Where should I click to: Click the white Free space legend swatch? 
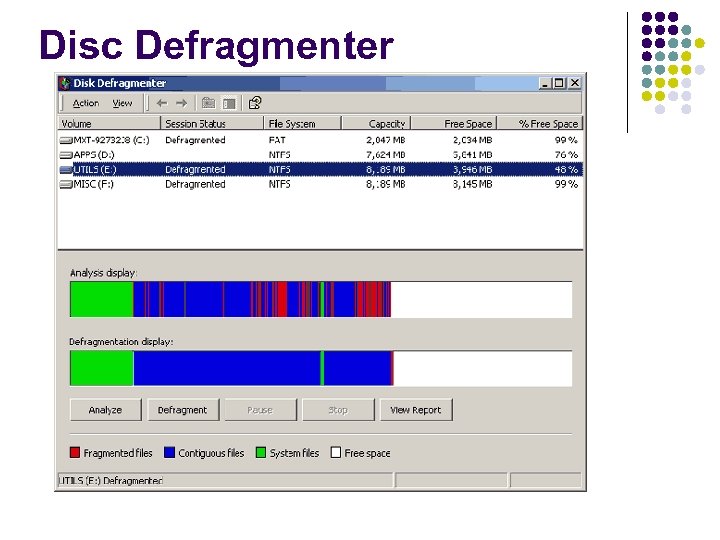tap(336, 452)
